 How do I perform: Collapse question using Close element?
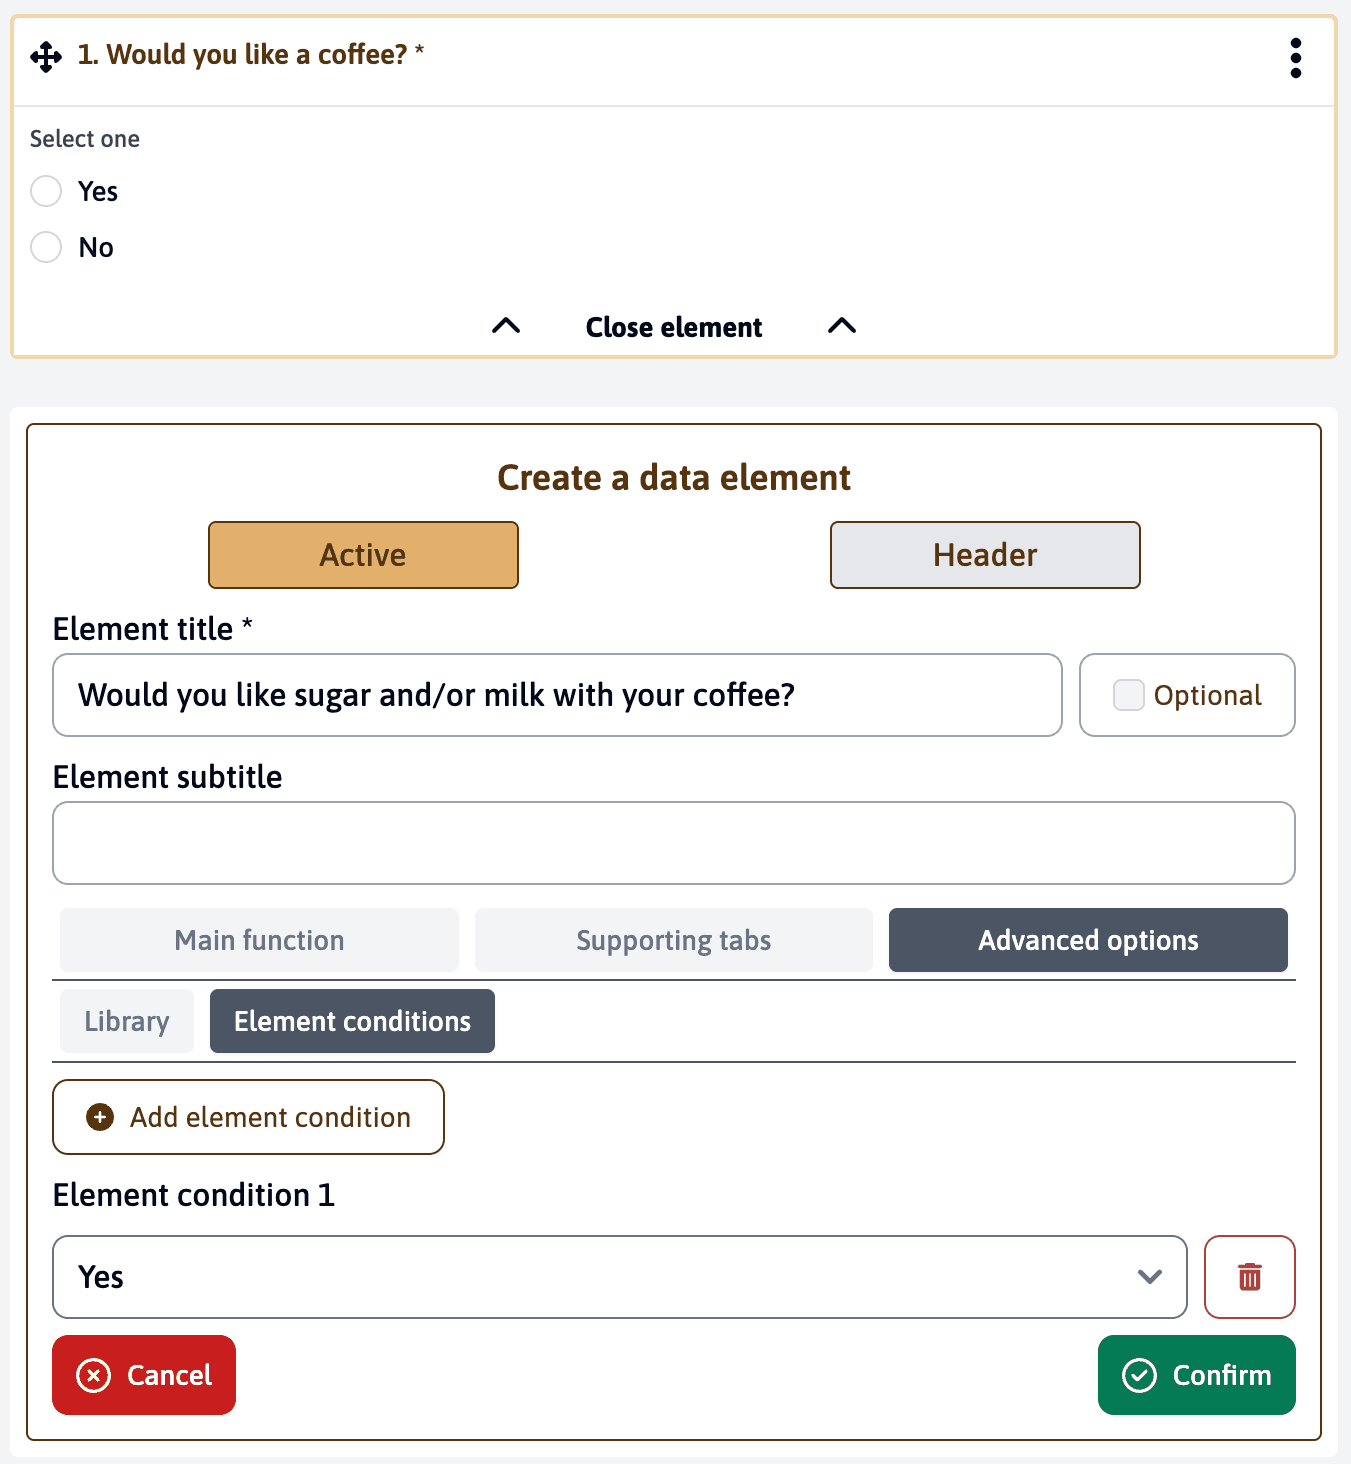click(673, 327)
